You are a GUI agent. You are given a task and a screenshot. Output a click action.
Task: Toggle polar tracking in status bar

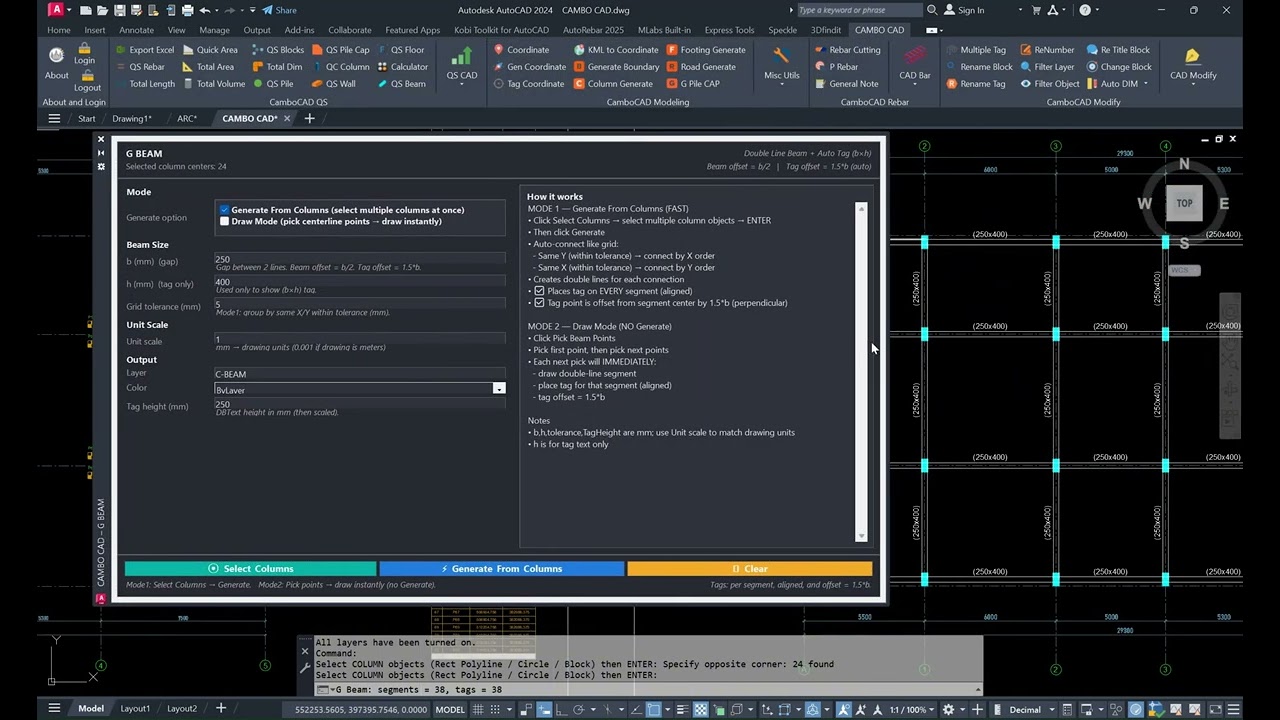(578, 710)
